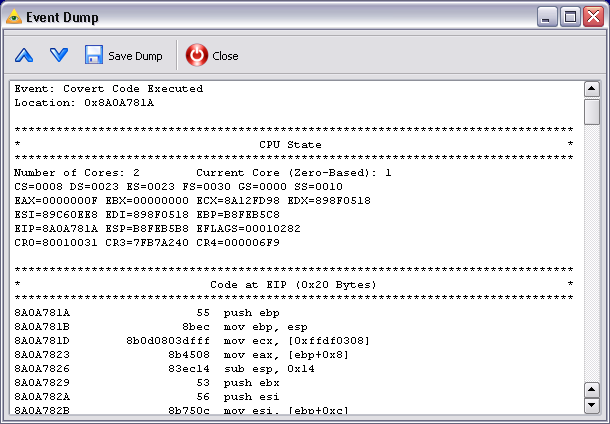Viewport: 610px width, 424px height.
Task: Click the 'mov ebp, esp' instruction
Action: (x=266, y=327)
